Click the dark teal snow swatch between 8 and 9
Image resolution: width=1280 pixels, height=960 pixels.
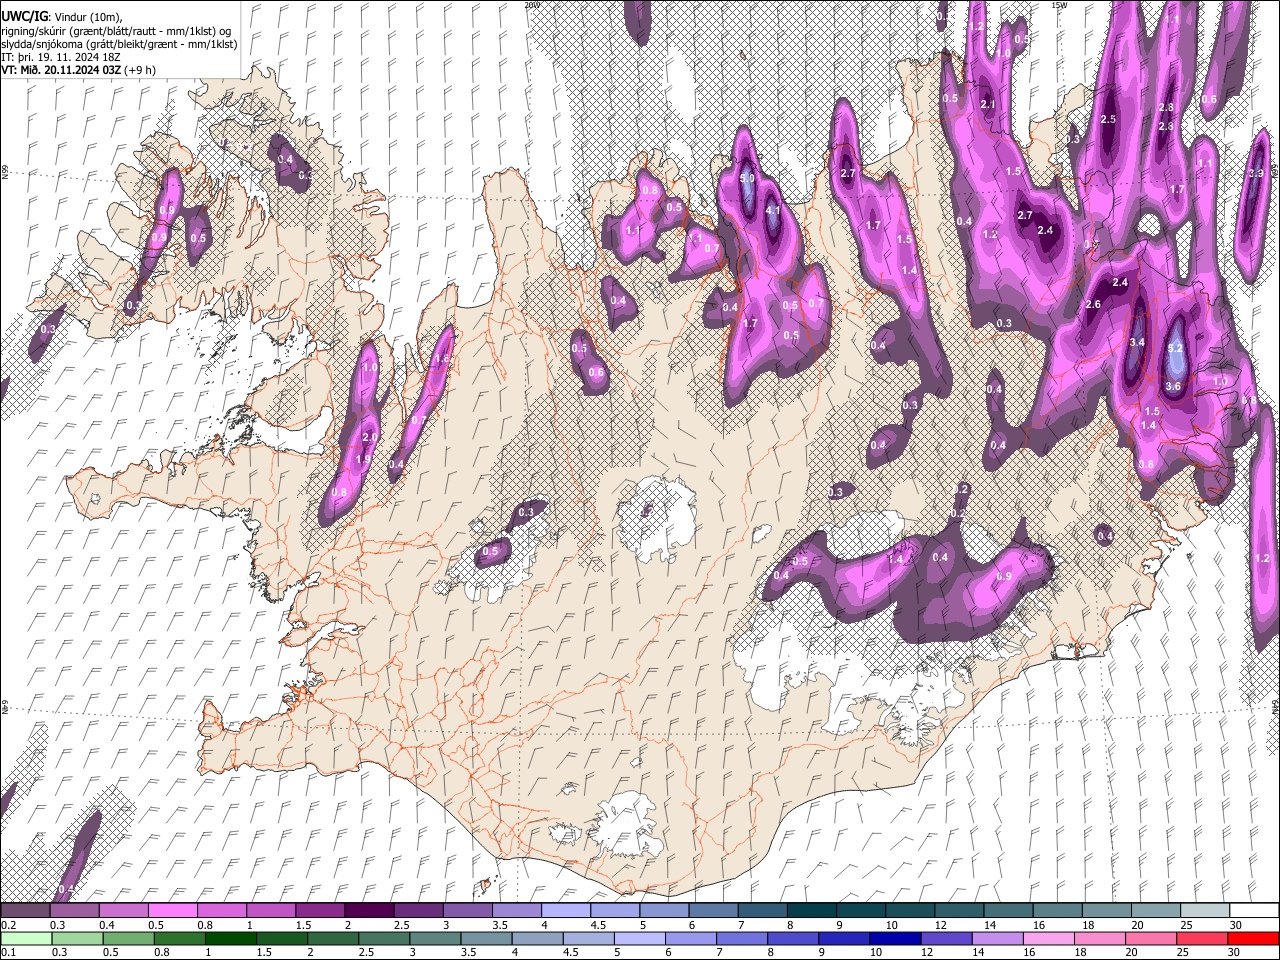(x=811, y=910)
